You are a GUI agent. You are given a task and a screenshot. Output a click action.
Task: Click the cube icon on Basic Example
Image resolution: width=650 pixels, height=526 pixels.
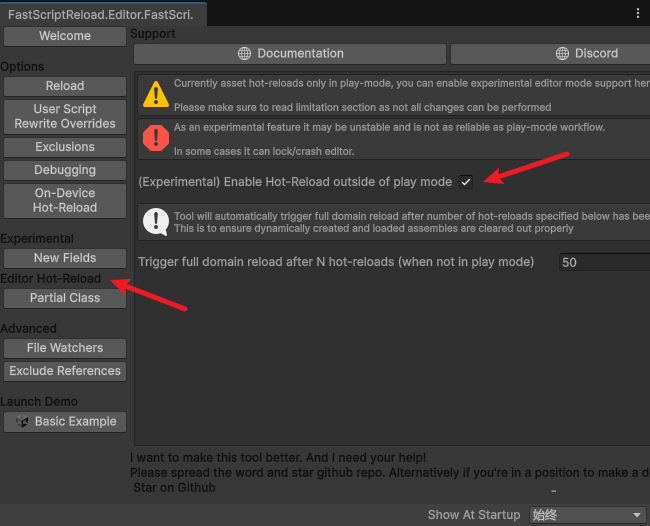22,422
